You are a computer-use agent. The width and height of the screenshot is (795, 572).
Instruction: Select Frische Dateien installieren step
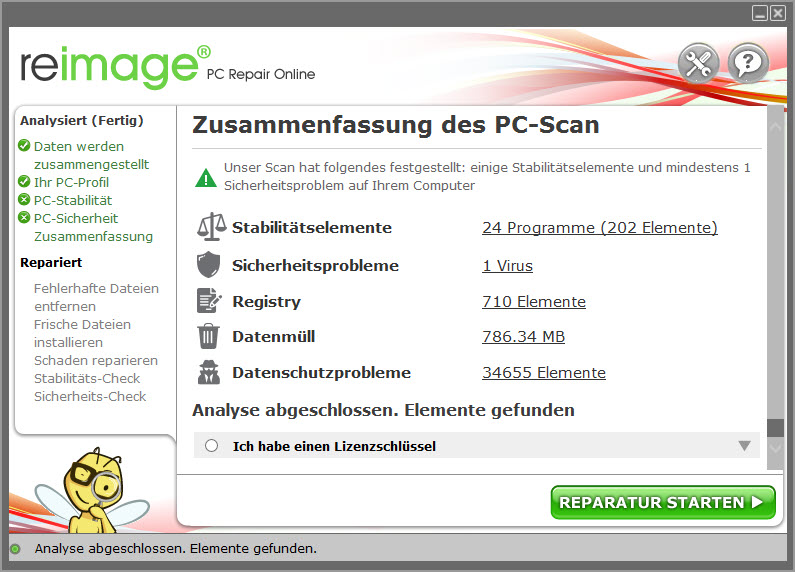click(82, 333)
